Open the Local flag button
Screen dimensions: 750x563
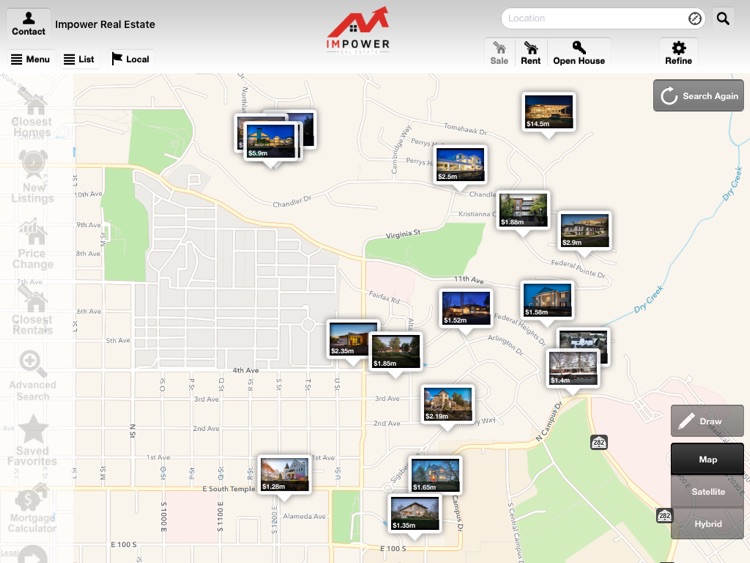click(130, 59)
